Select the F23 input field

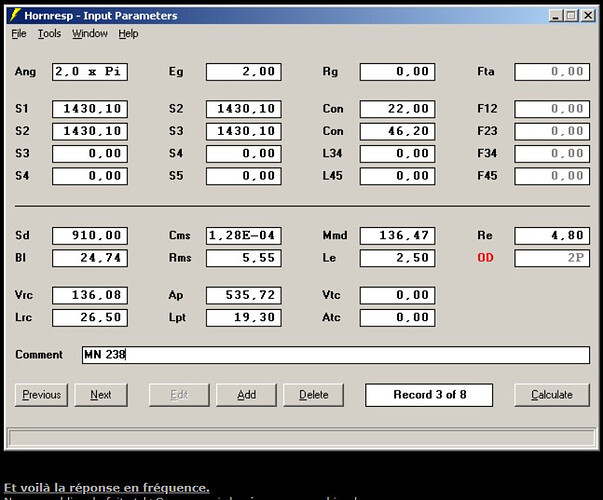pyautogui.click(x=552, y=132)
